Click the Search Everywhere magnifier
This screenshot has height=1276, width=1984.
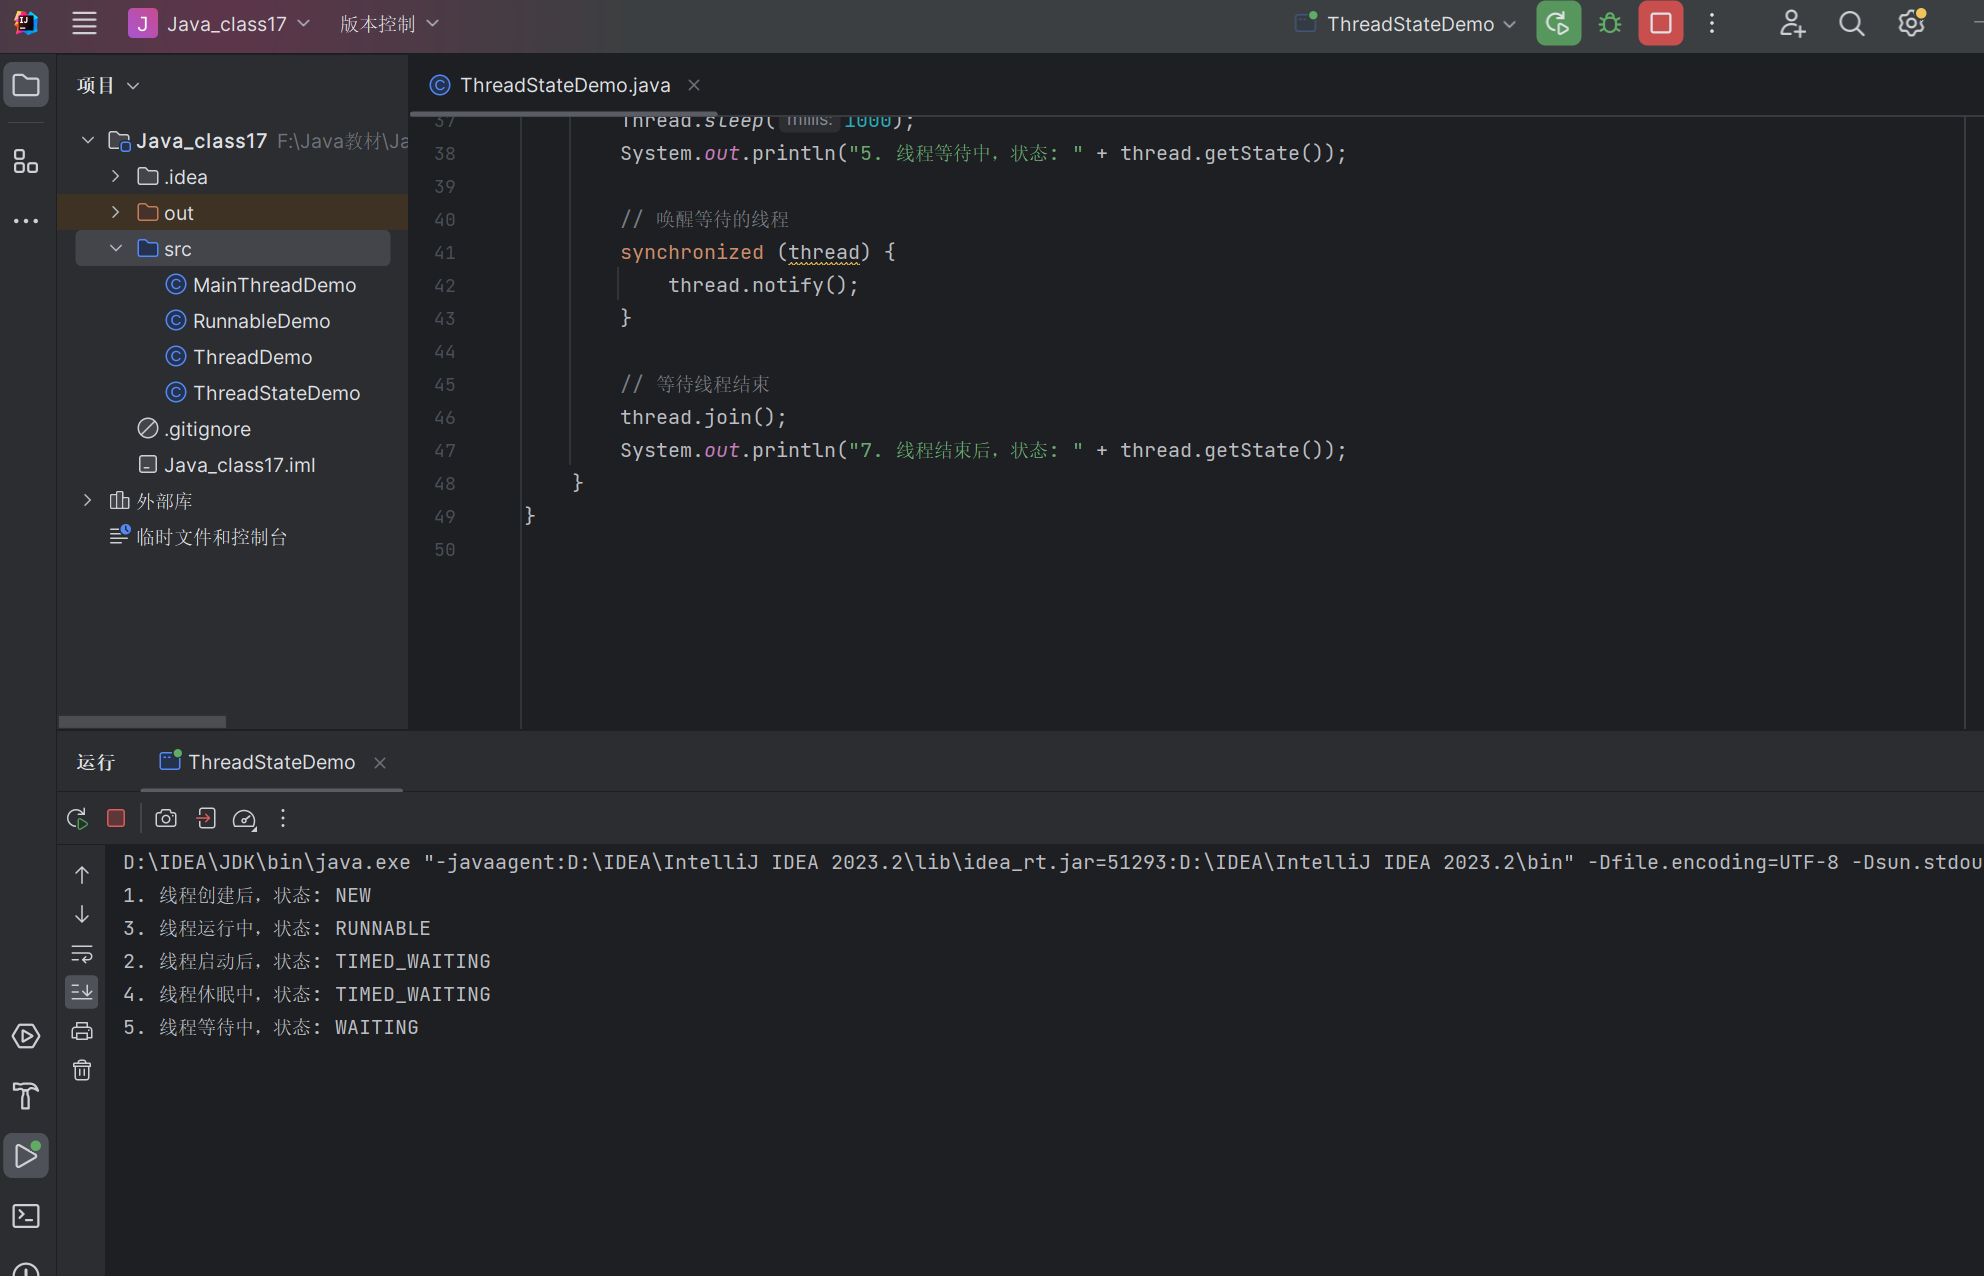tap(1851, 24)
